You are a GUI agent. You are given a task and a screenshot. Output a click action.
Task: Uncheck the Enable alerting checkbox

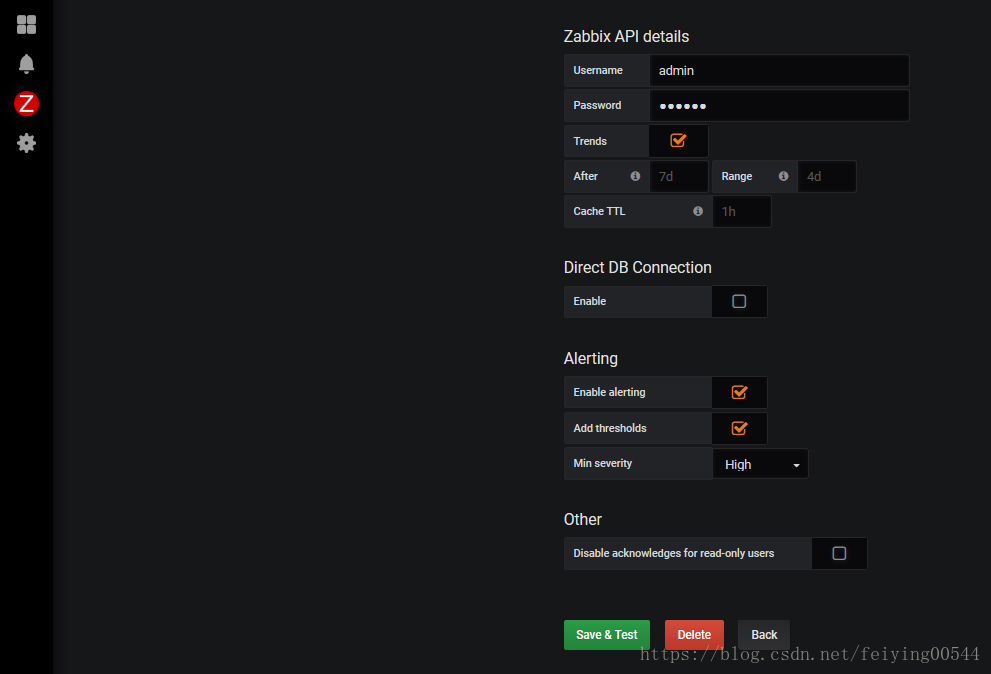[739, 392]
